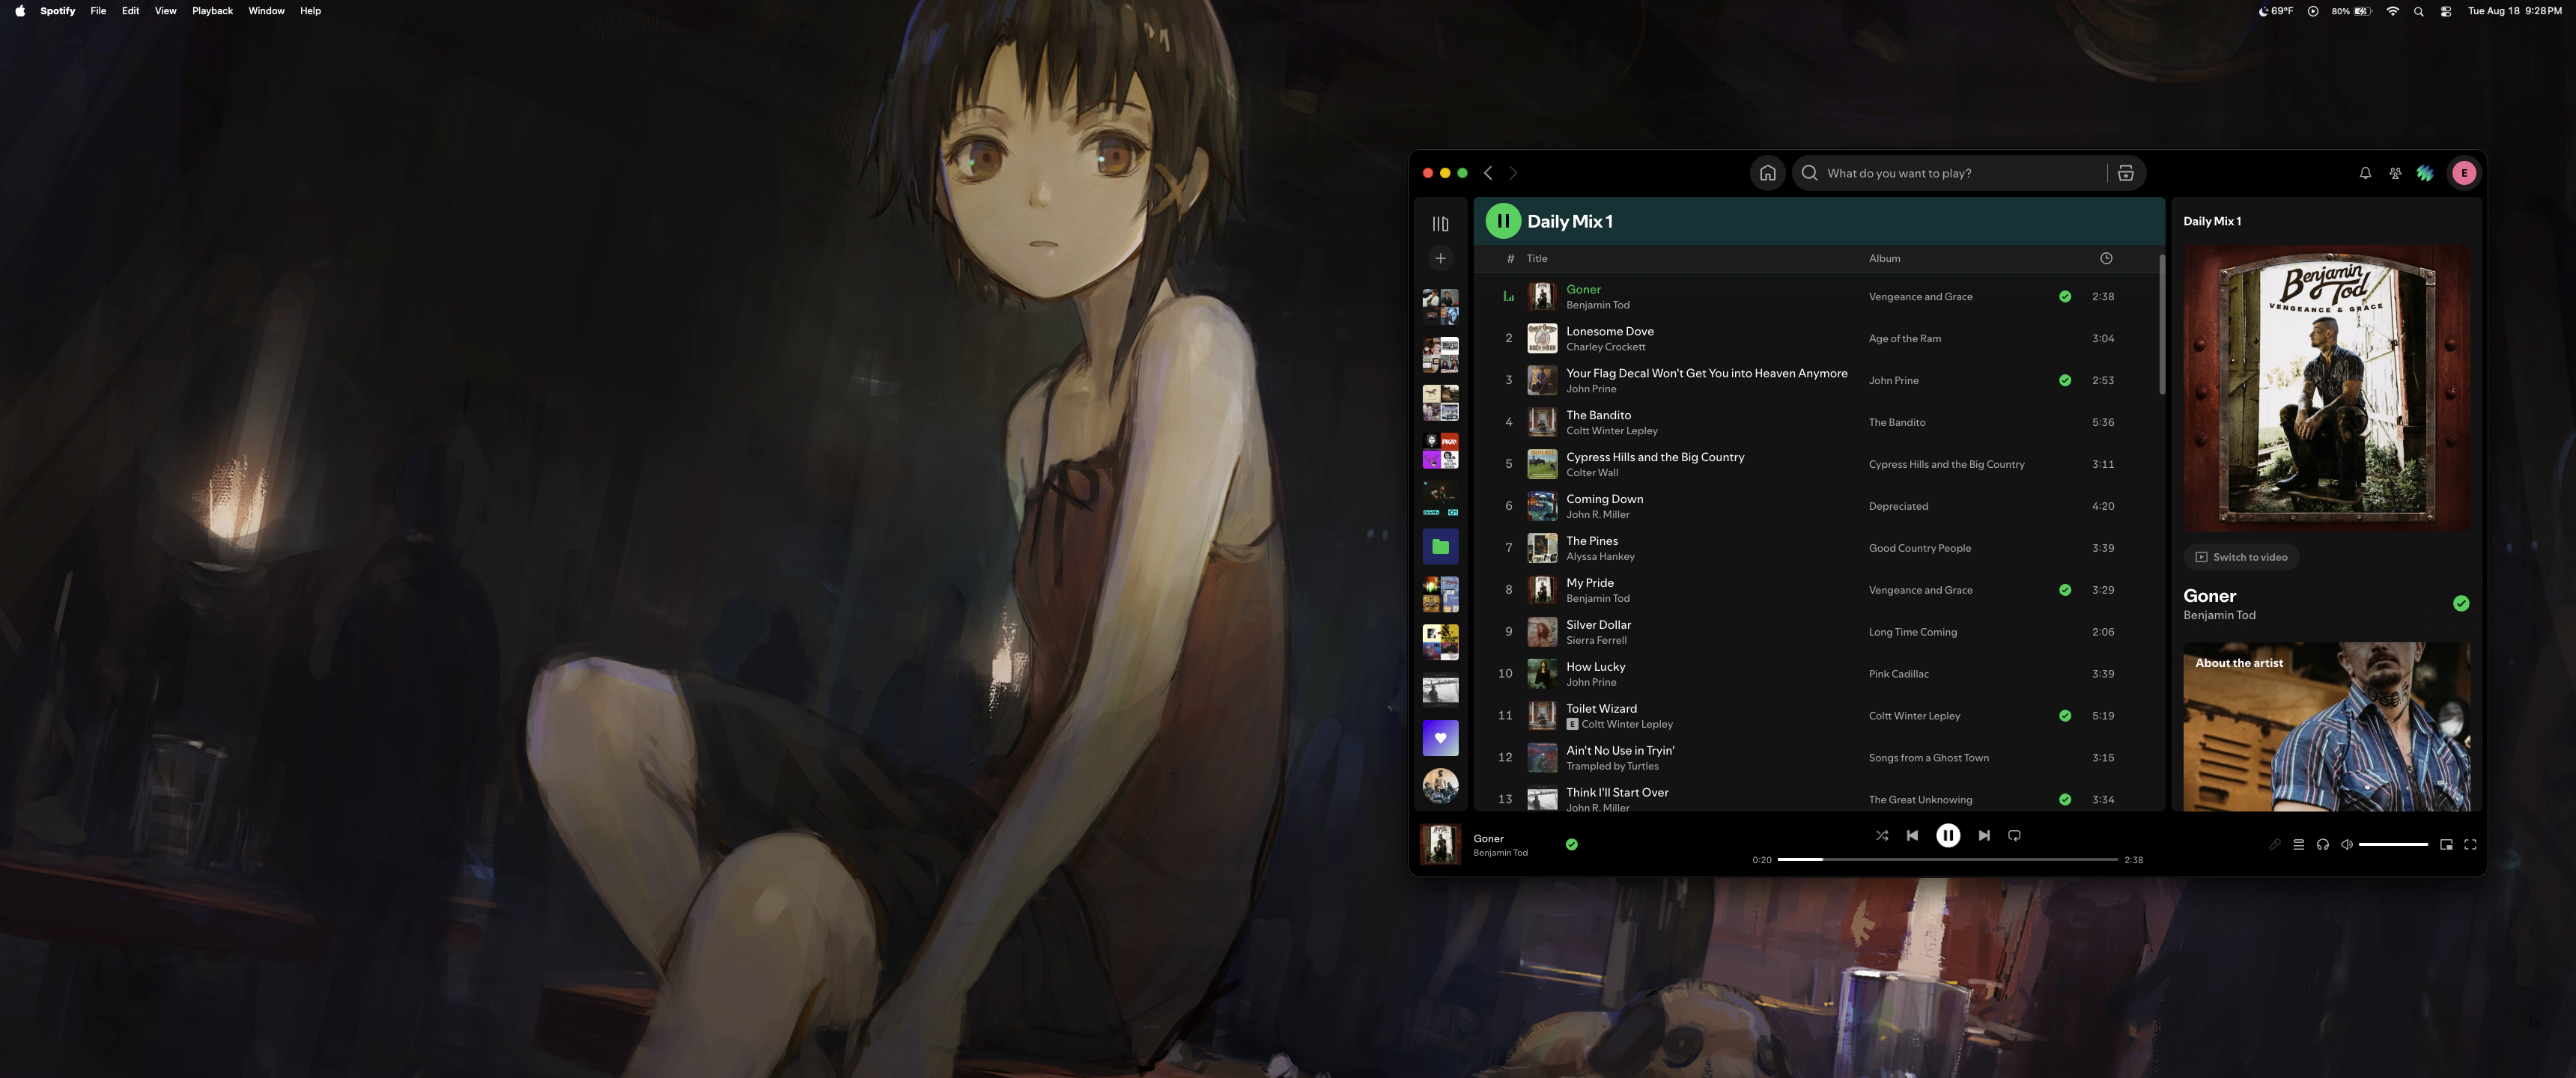2576x1078 pixels.
Task: Toggle repeat mode
Action: [2014, 835]
